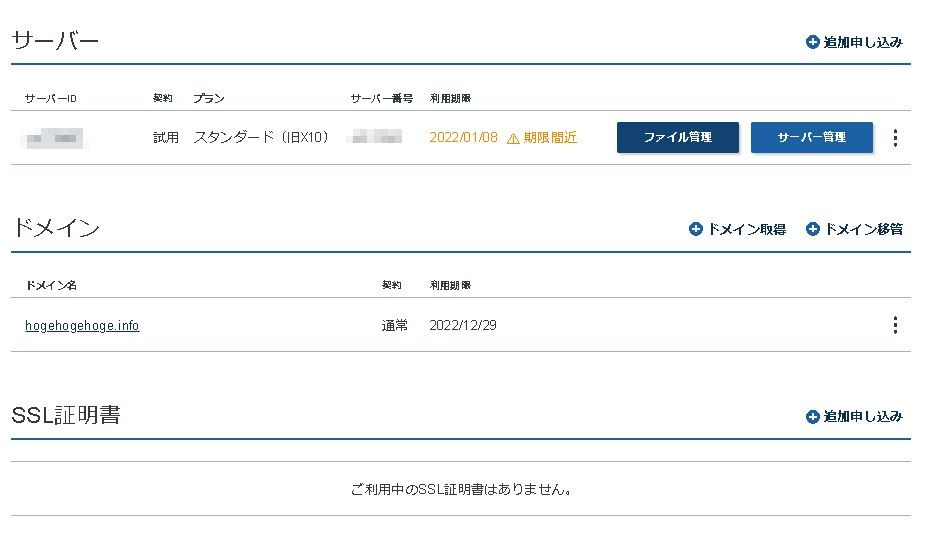
Task: Click the ドメイン名 column header
Action: 51,286
